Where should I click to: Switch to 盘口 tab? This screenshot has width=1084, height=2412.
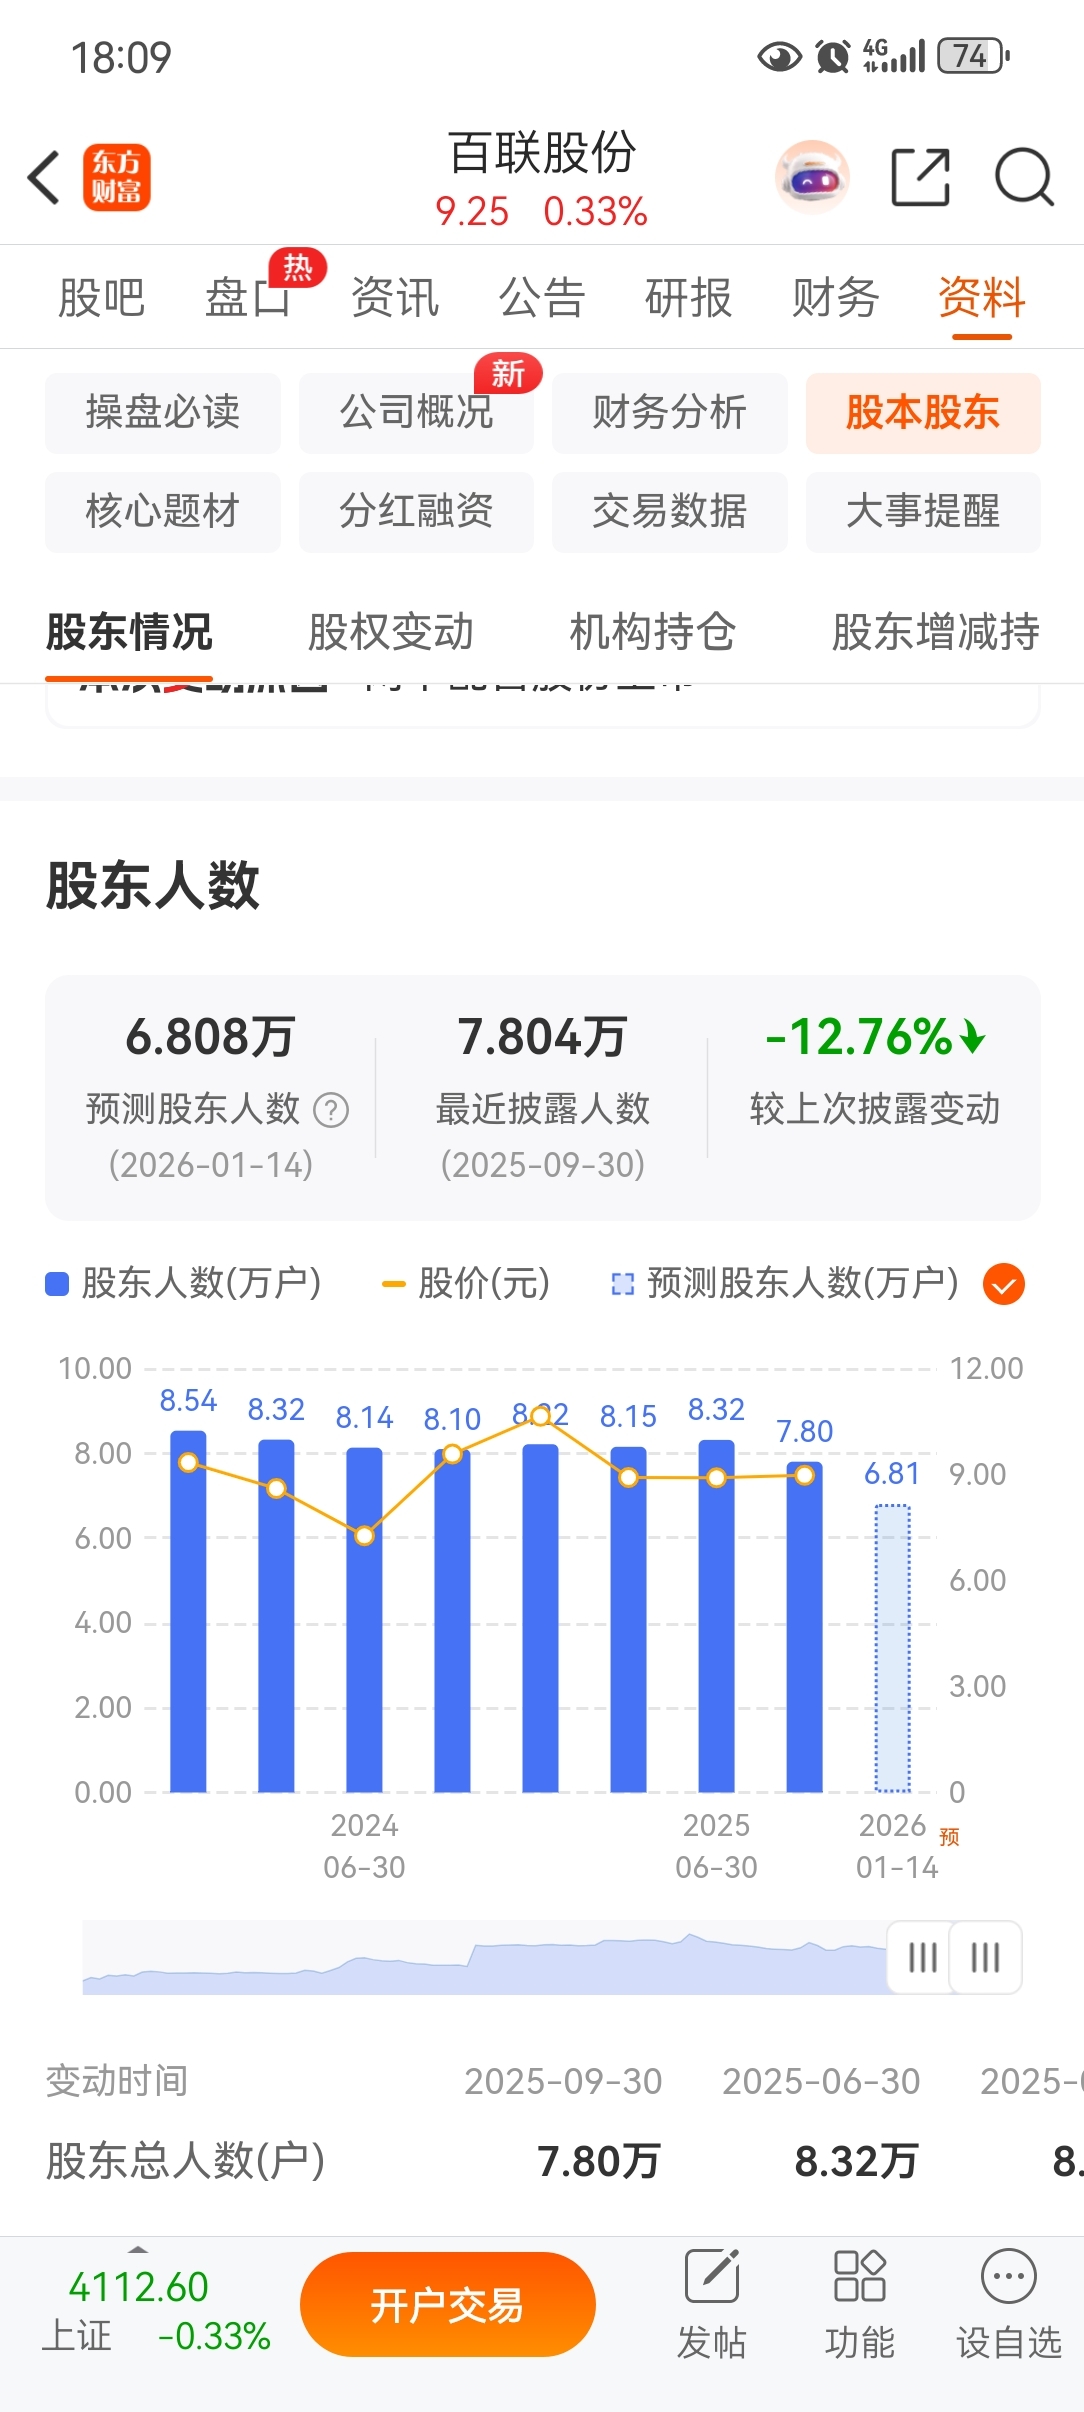click(248, 298)
